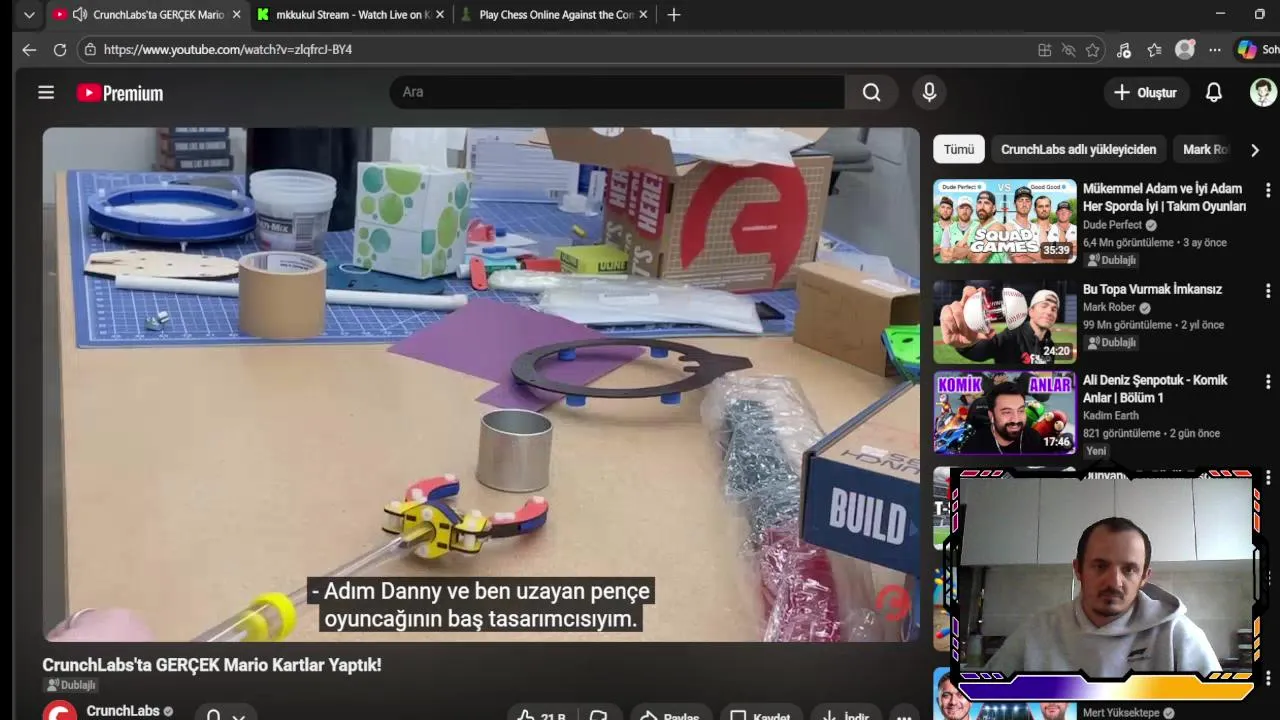Minimize the browser window
The image size is (1280, 720).
point(1220,14)
